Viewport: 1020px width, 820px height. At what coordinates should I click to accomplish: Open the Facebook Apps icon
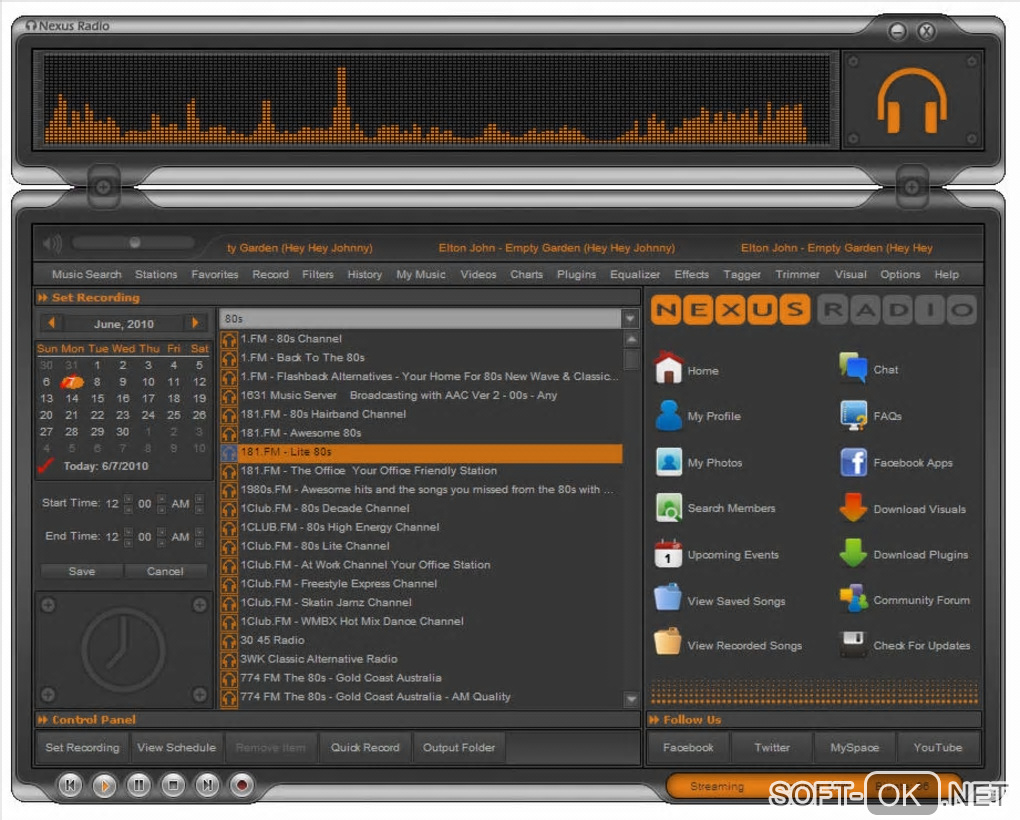pyautogui.click(x=853, y=462)
